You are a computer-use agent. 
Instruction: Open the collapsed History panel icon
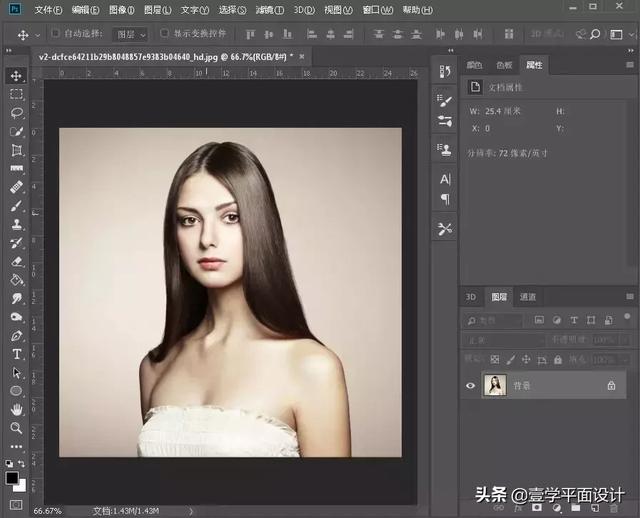pos(445,71)
